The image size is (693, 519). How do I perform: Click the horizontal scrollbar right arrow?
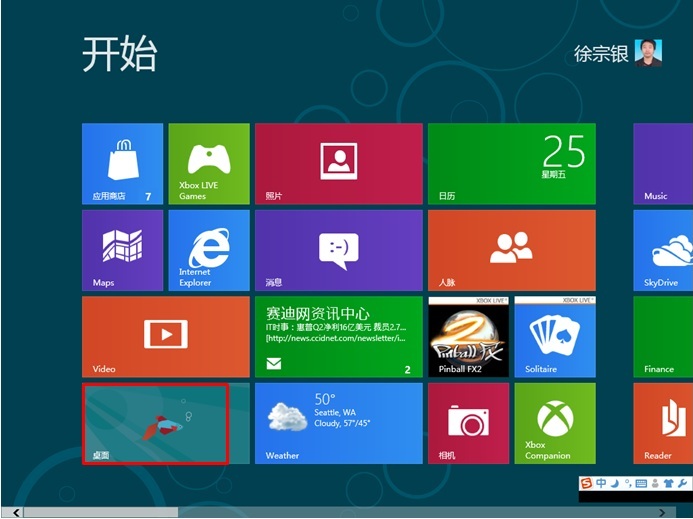(662, 513)
